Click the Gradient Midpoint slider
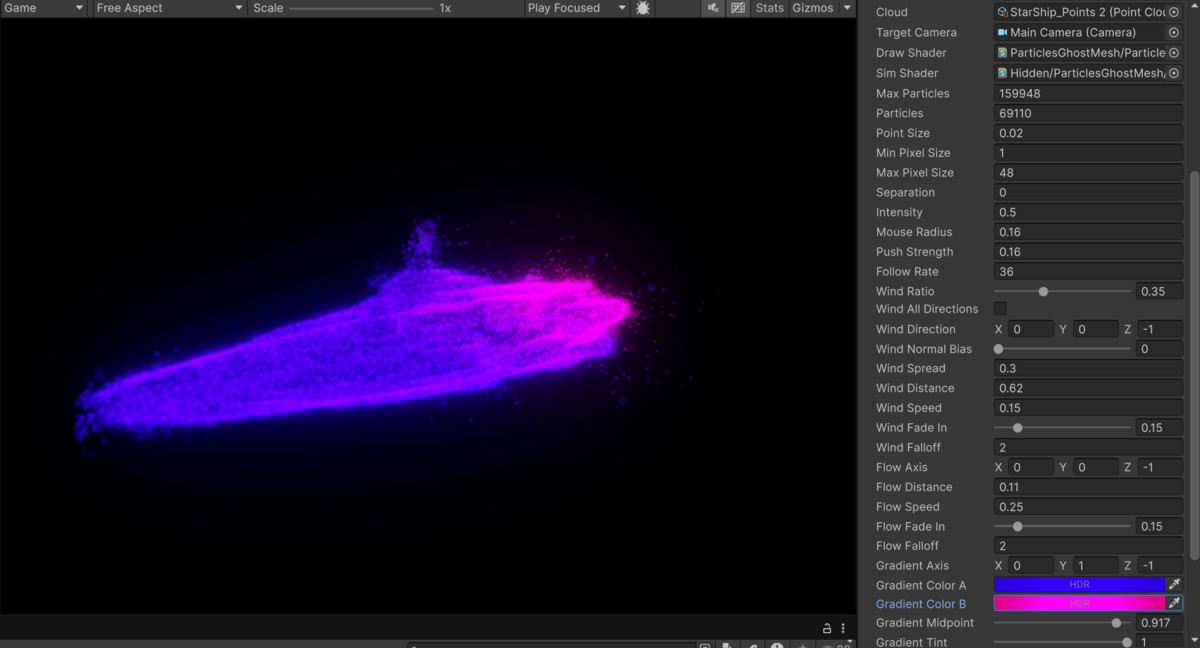Screen dimensions: 1200x648 pos(1062,623)
